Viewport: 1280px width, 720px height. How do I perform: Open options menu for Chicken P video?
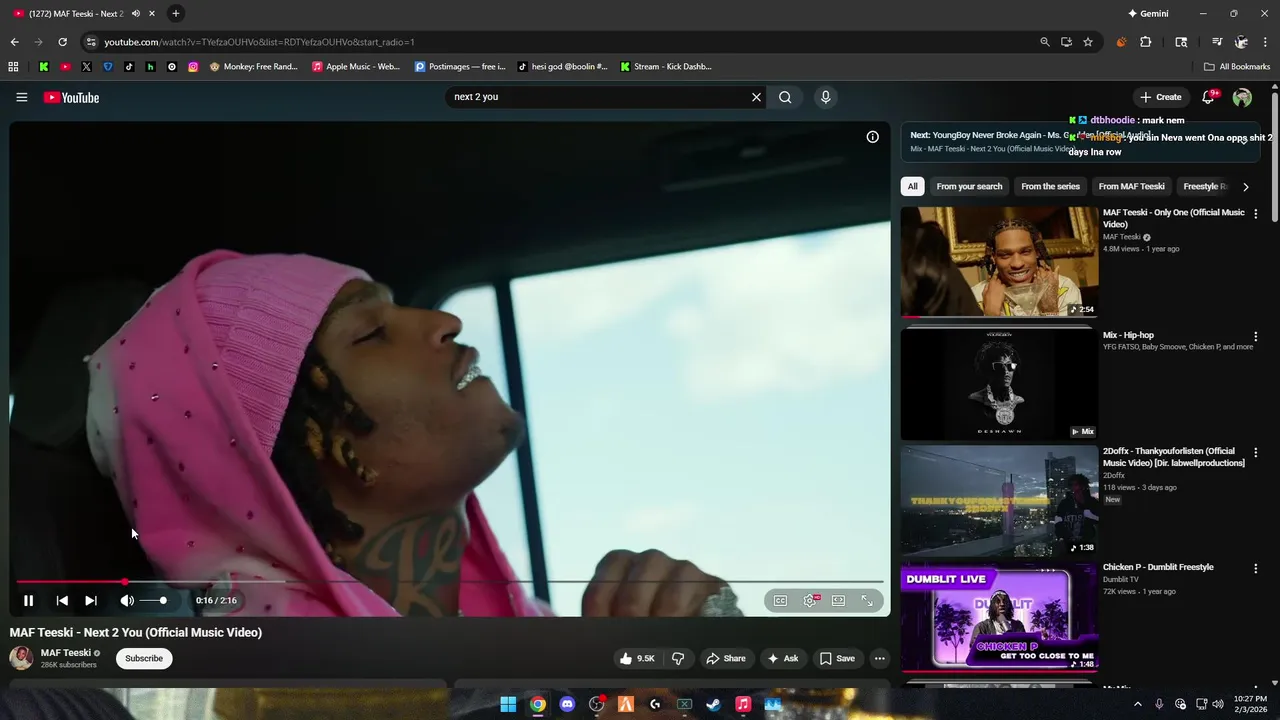[x=1255, y=569]
